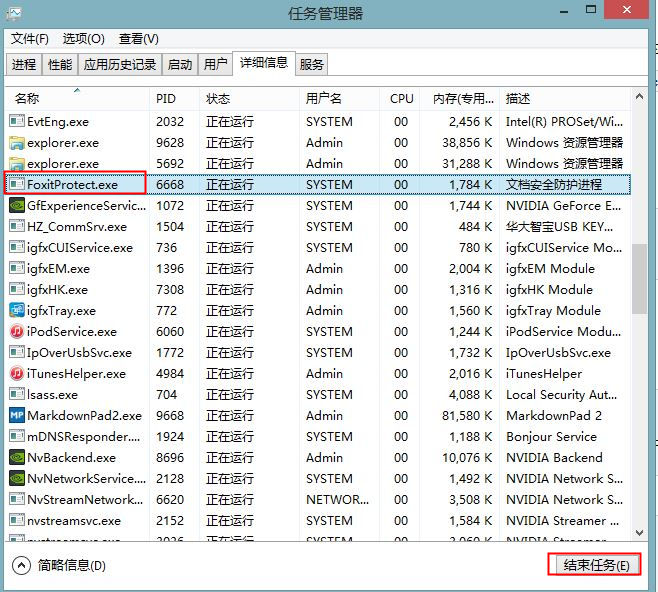Click memory value 38,856 K
Image resolution: width=658 pixels, height=592 pixels.
467,143
